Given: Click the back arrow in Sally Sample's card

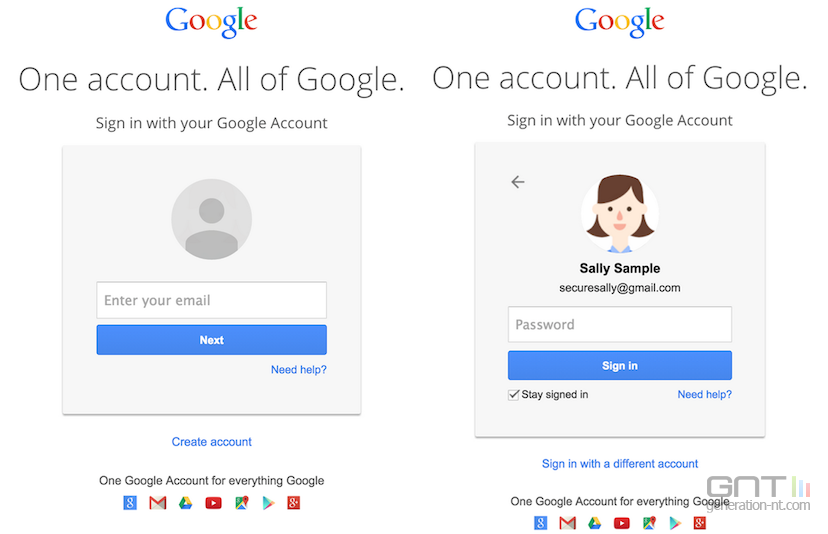Looking at the screenshot, I should tap(518, 182).
